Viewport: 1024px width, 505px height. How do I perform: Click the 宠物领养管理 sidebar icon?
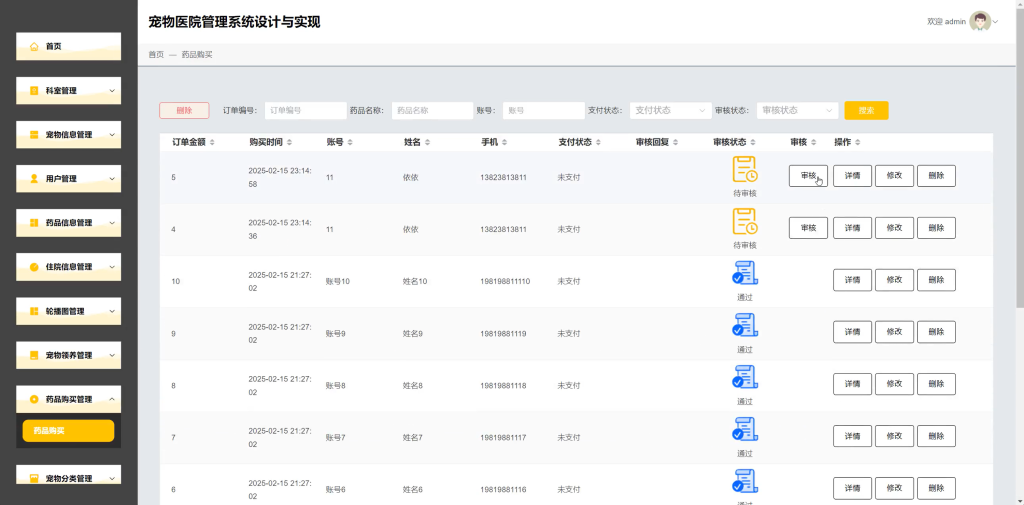point(35,355)
